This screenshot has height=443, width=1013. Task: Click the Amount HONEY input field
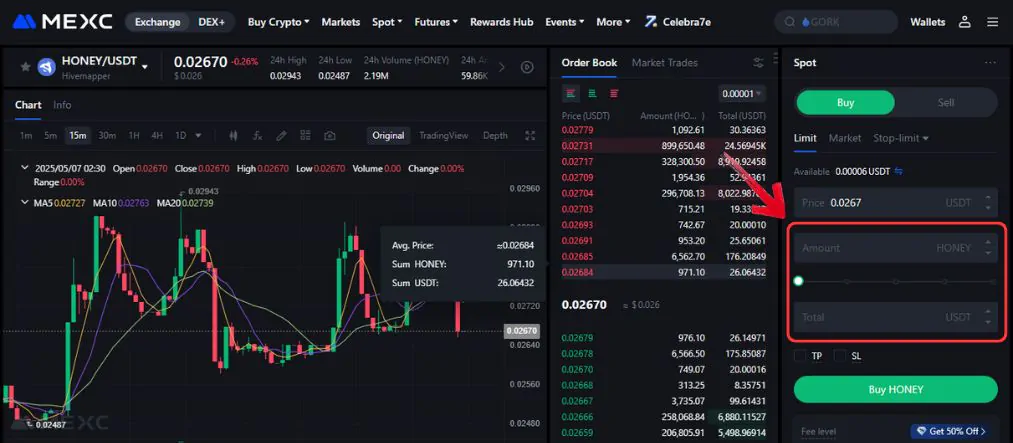(895, 248)
